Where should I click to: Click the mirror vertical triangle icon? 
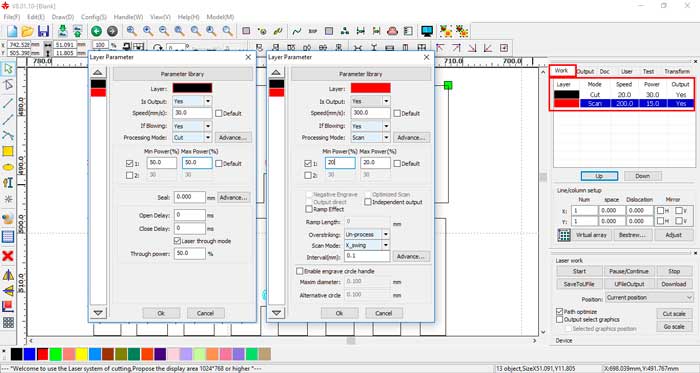click(8, 291)
